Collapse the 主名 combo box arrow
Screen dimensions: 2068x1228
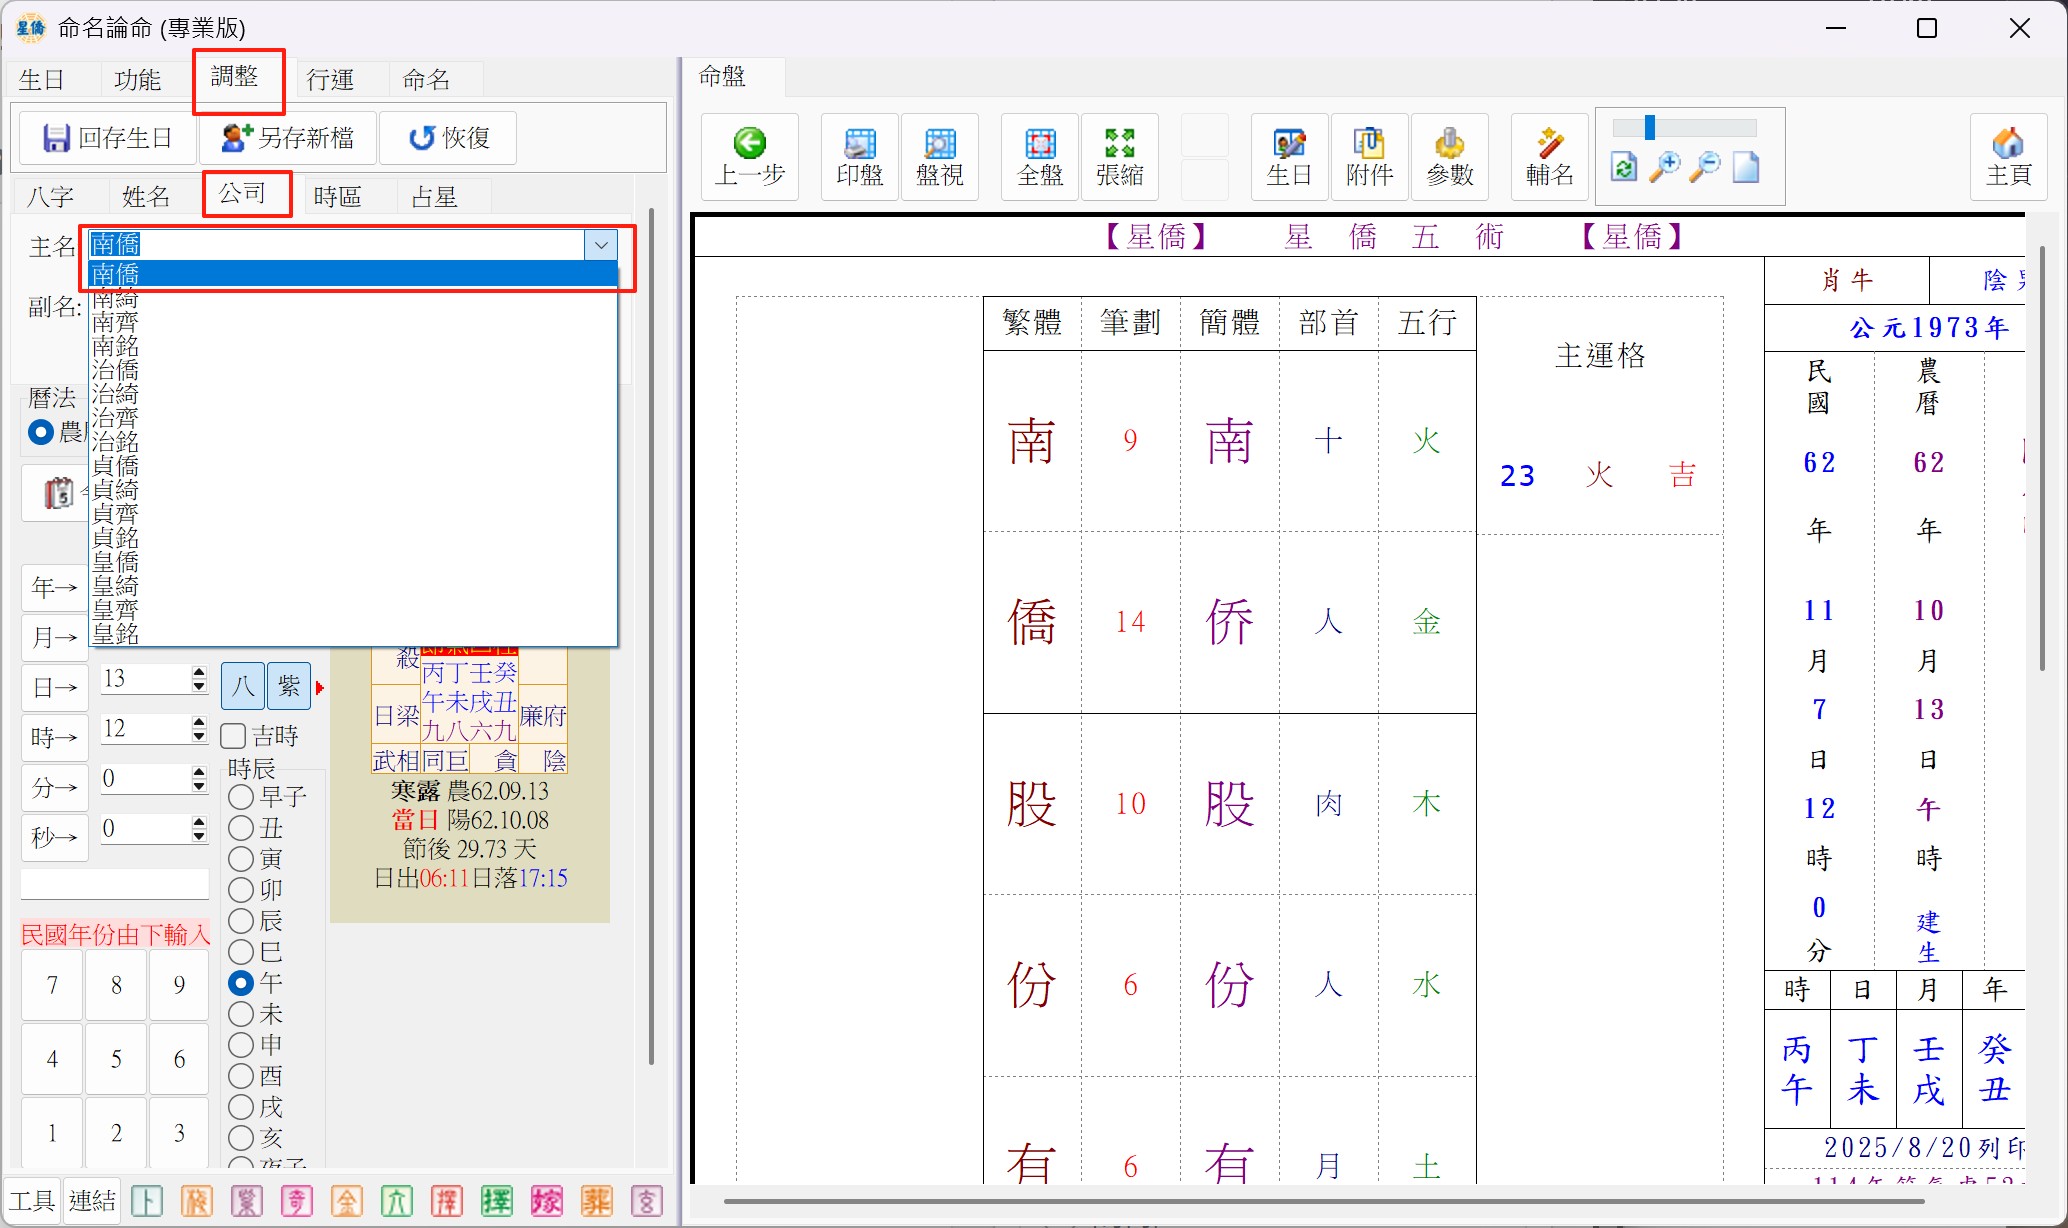pyautogui.click(x=601, y=245)
